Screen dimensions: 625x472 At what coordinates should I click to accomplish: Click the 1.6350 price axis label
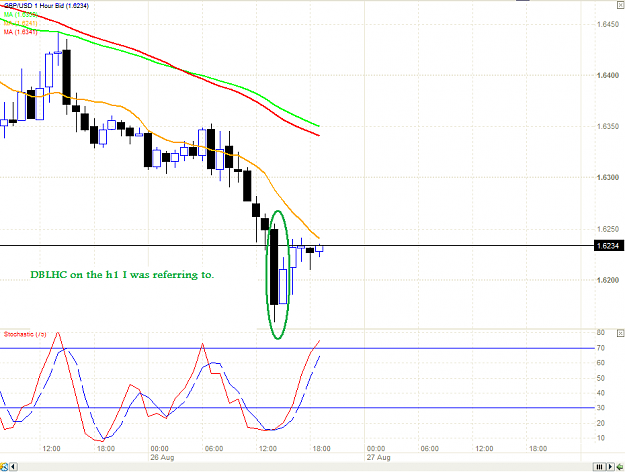(x=608, y=126)
